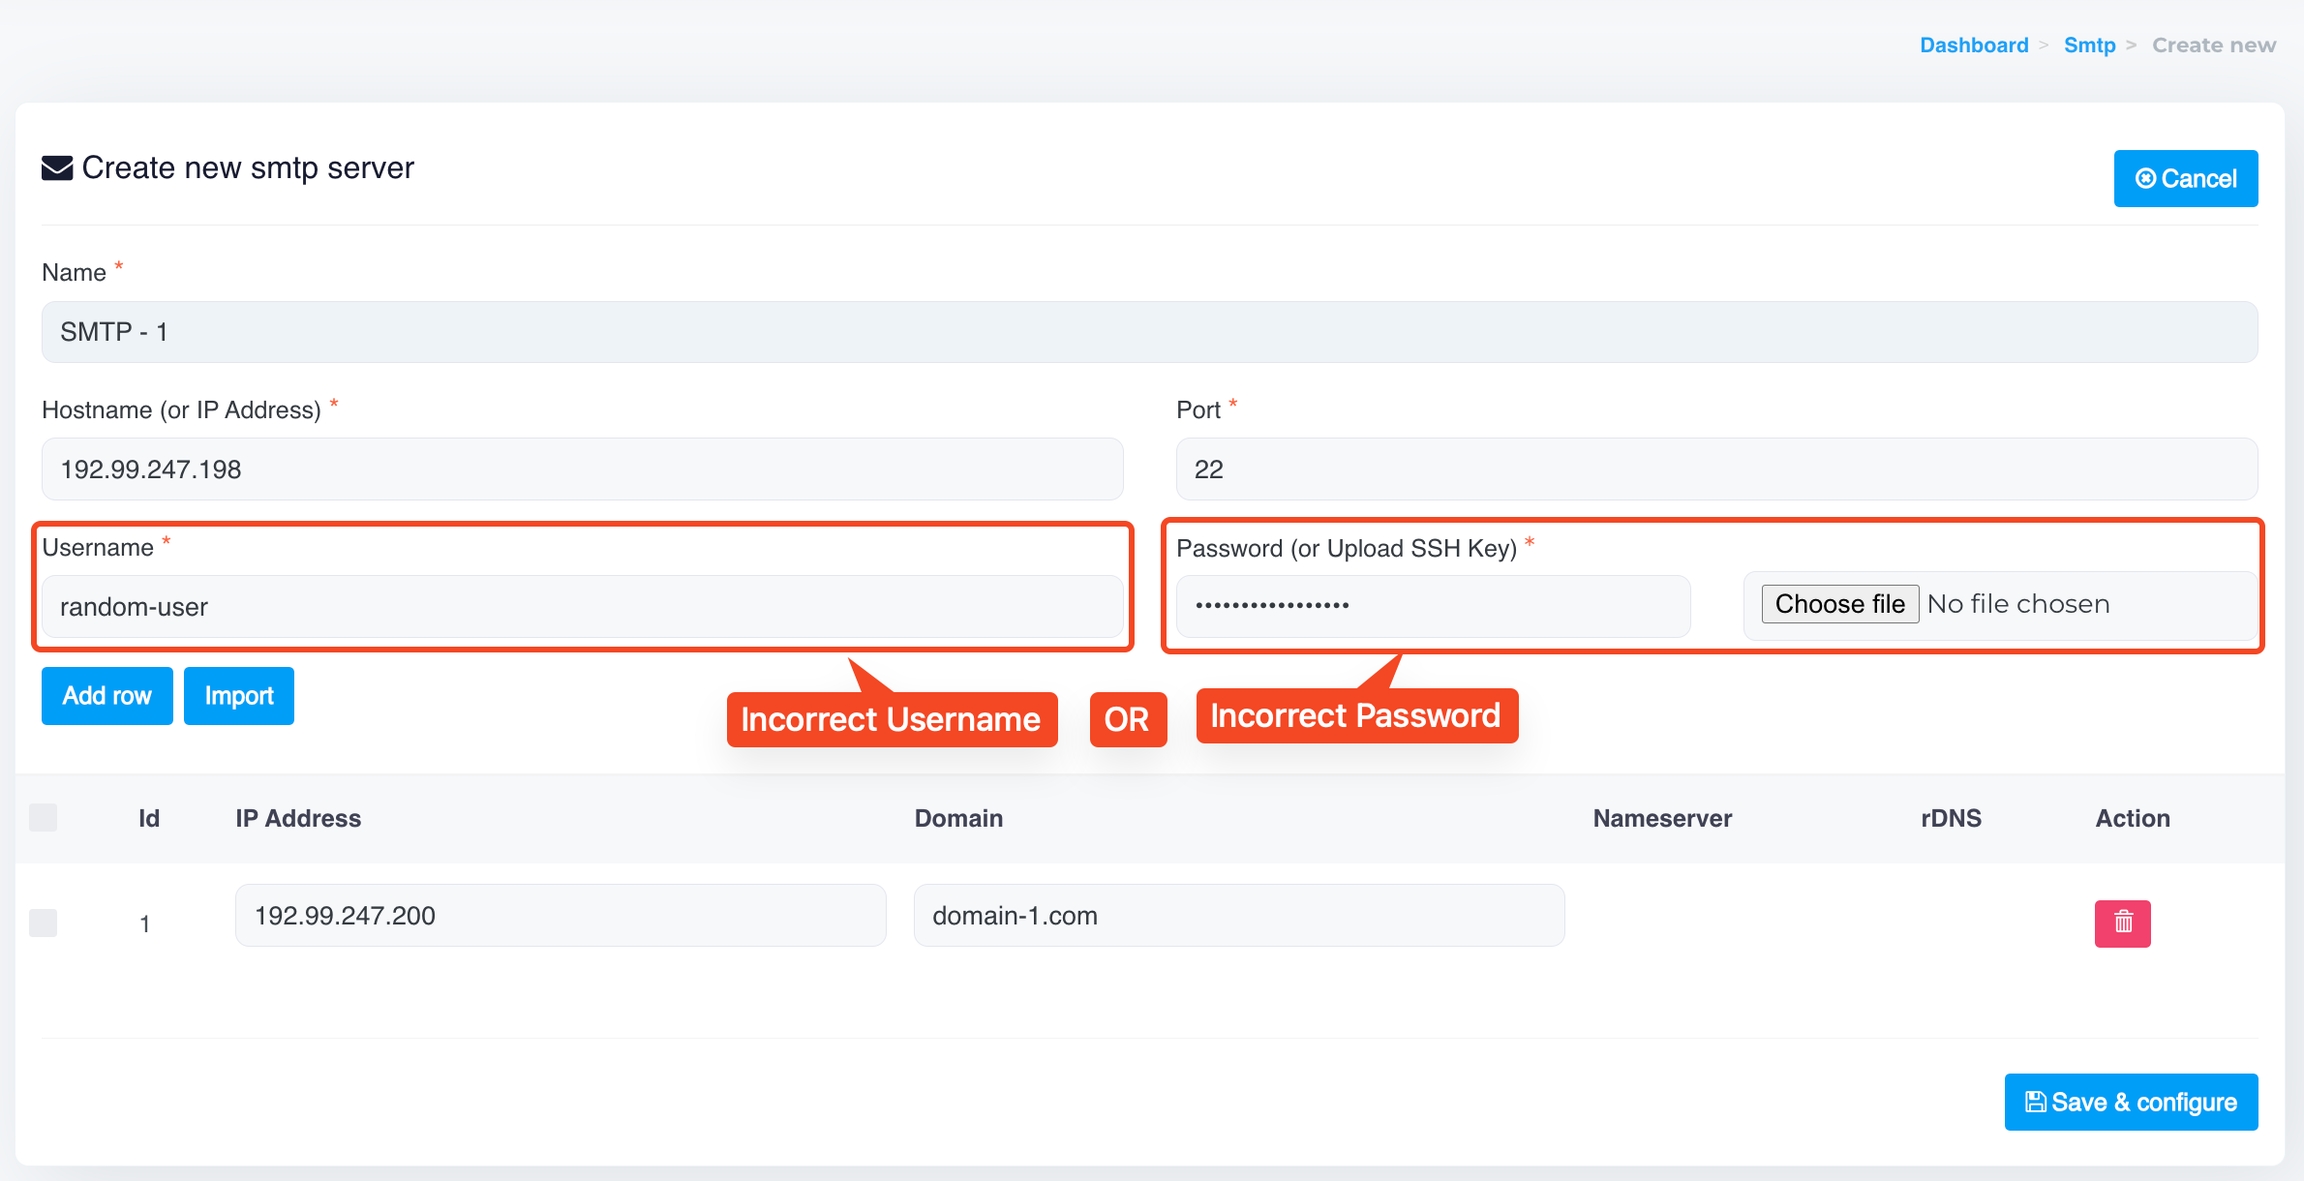Click the envelope icon beside the title
The height and width of the screenshot is (1181, 2304).
pos(57,168)
